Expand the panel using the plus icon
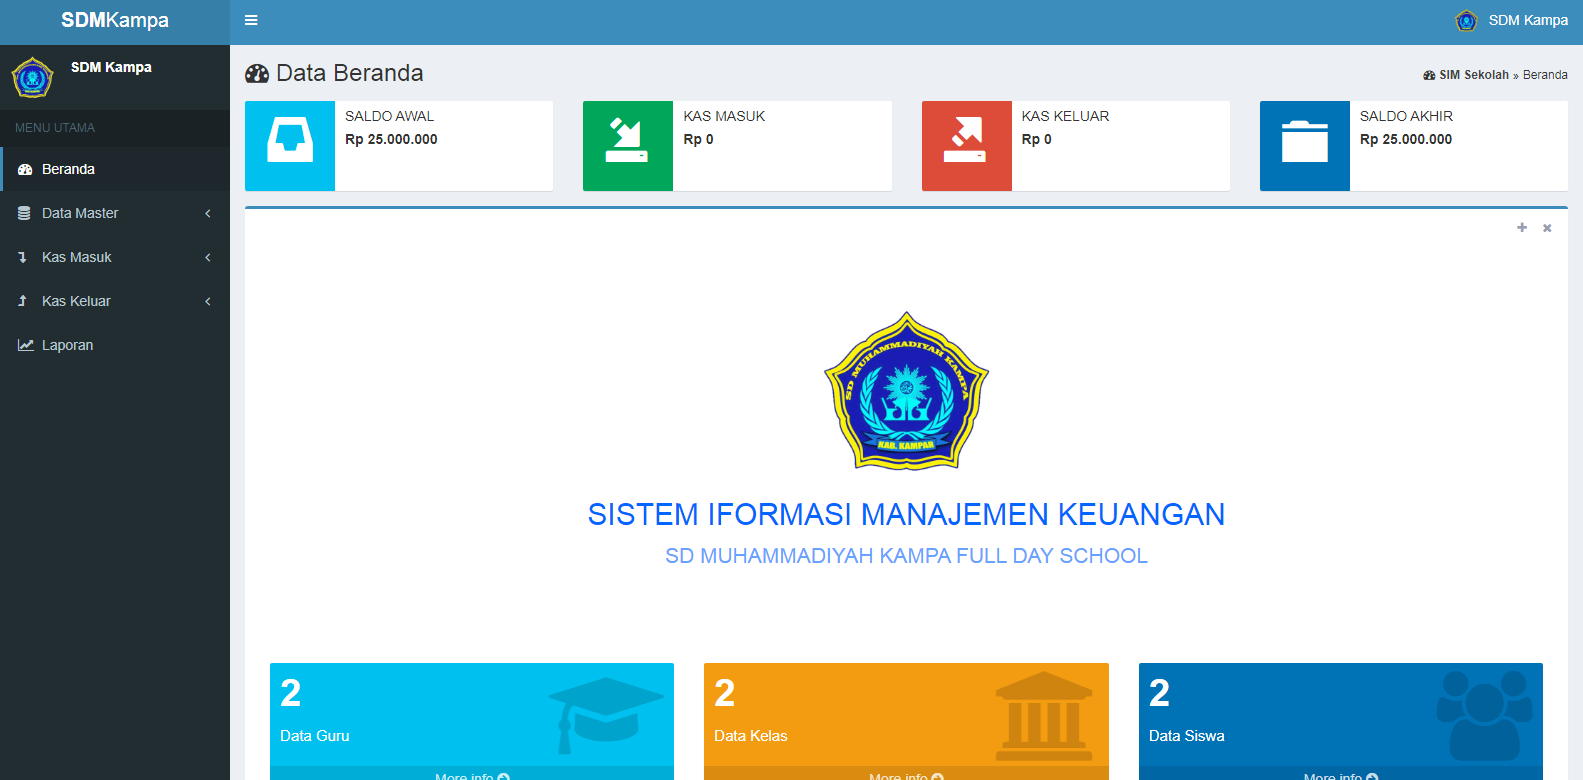Image resolution: width=1583 pixels, height=780 pixels. coord(1522,228)
